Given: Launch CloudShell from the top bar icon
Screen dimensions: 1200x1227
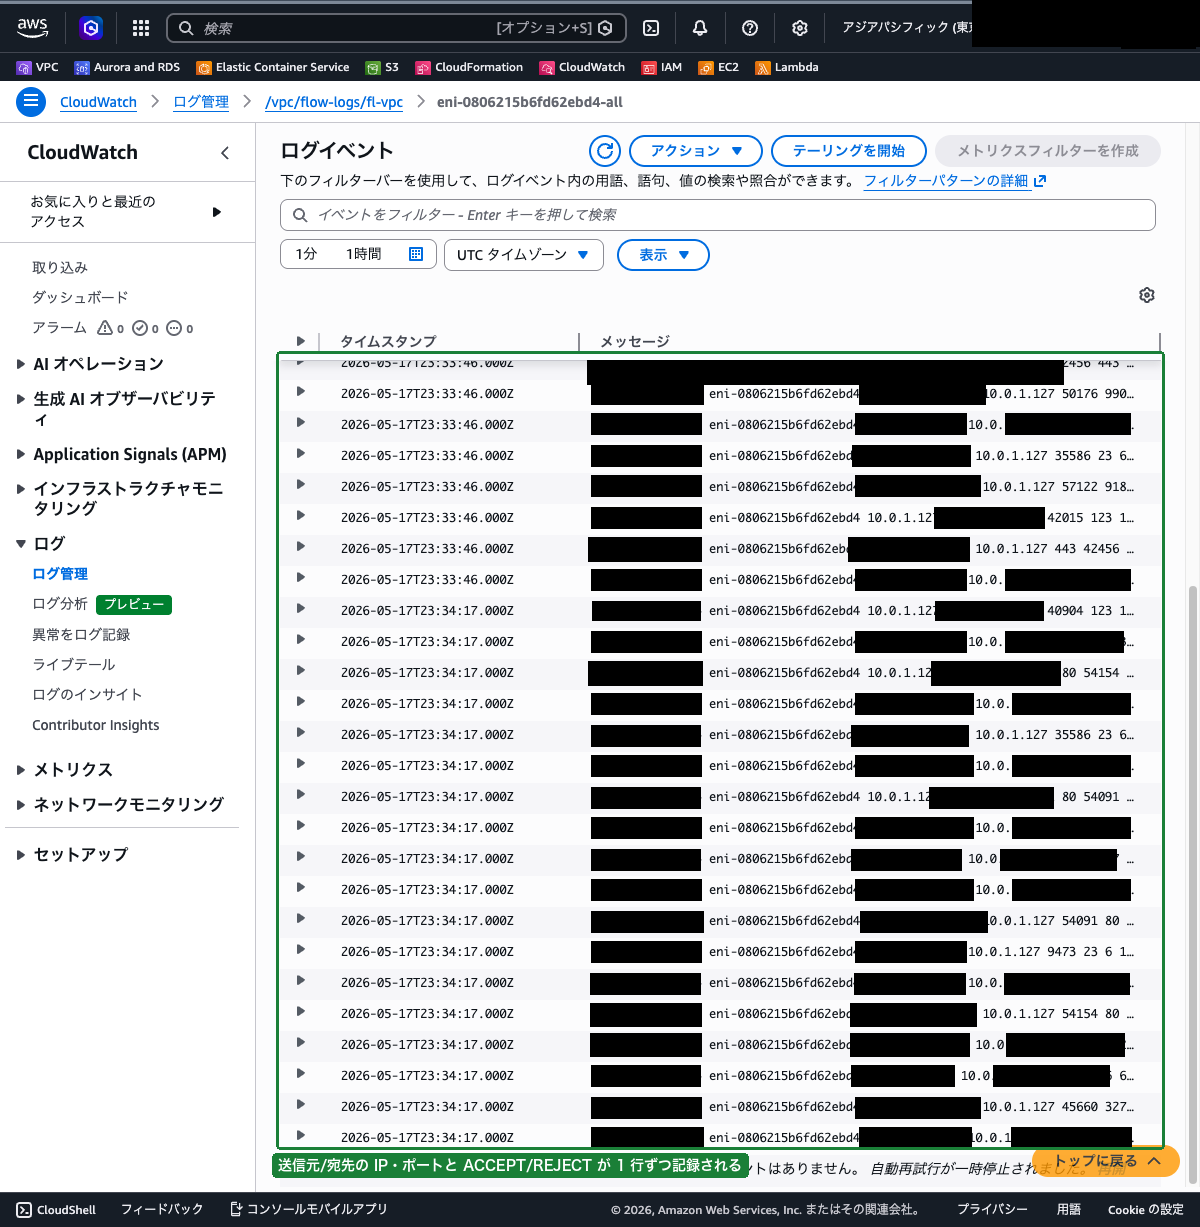Looking at the screenshot, I should 651,28.
